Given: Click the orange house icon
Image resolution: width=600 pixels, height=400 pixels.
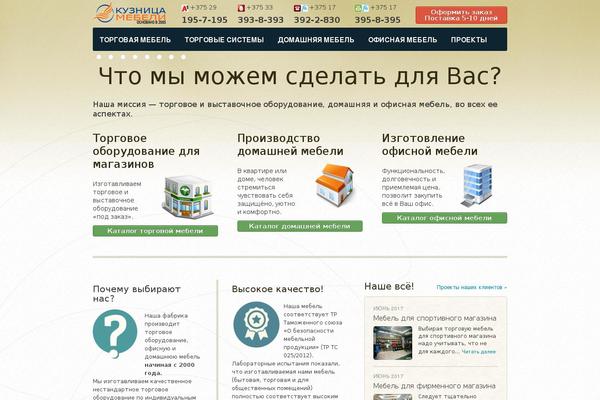Looking at the screenshot, I should 332,183.
